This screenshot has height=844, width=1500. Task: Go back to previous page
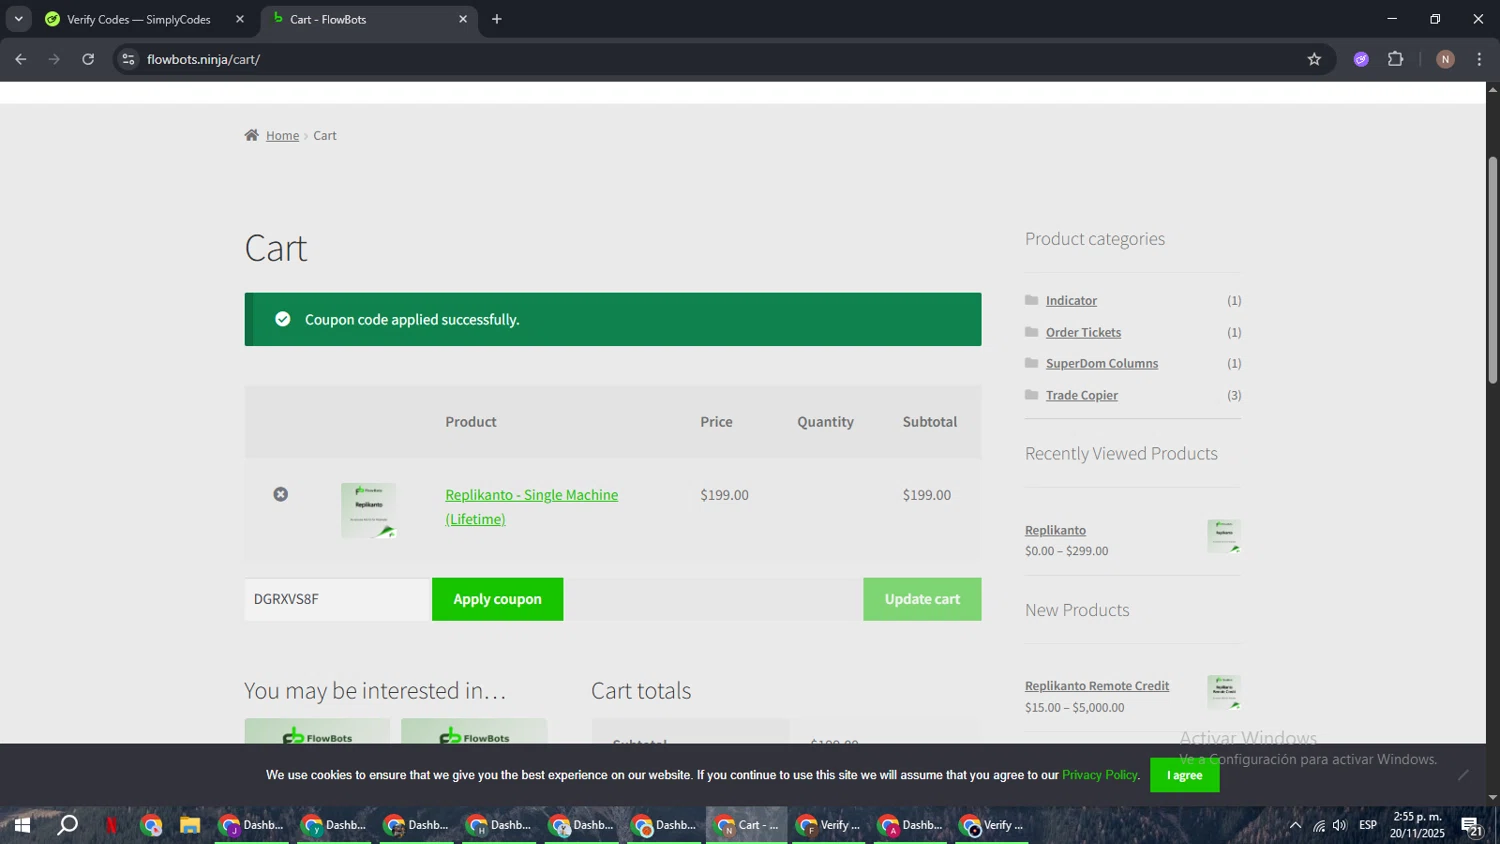point(21,59)
